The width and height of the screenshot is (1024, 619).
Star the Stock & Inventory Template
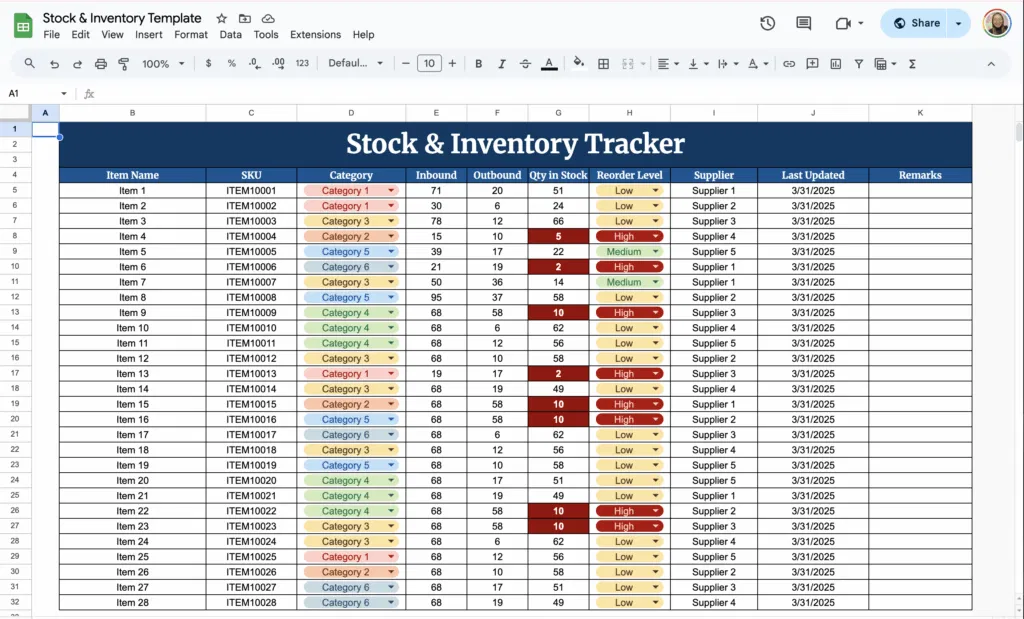222,17
